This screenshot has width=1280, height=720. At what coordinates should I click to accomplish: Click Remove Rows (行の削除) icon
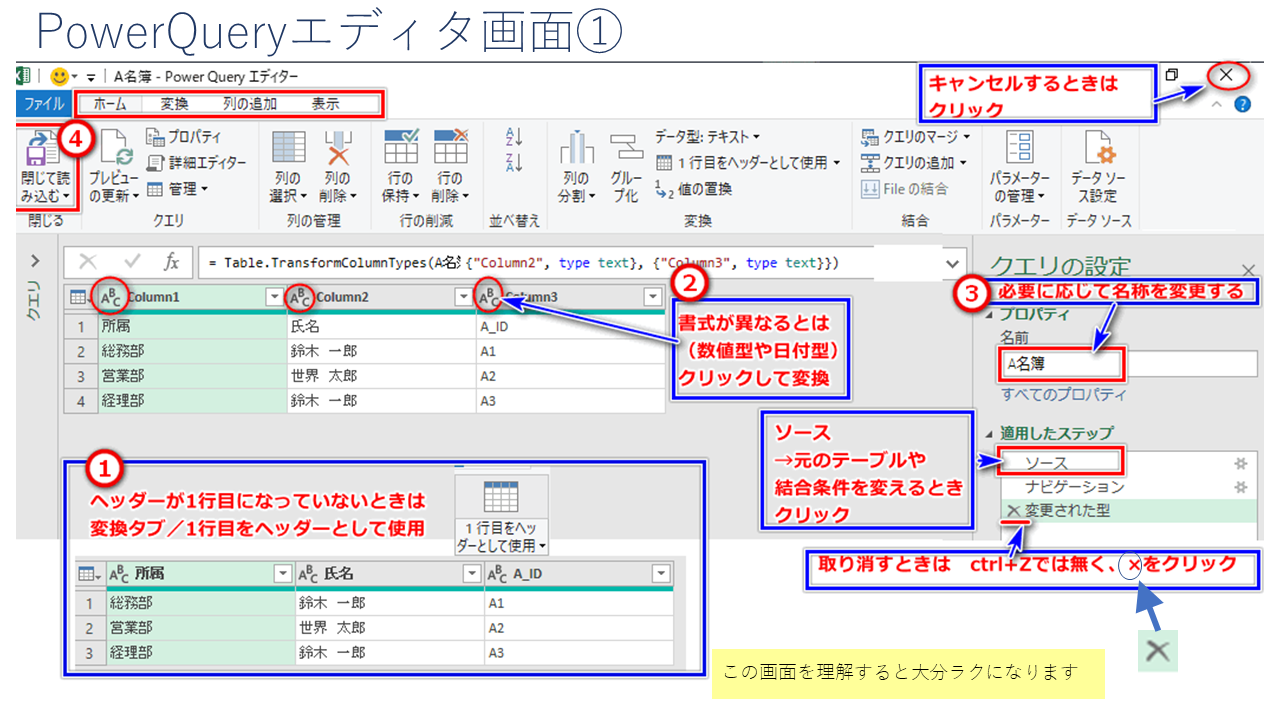coord(451,147)
